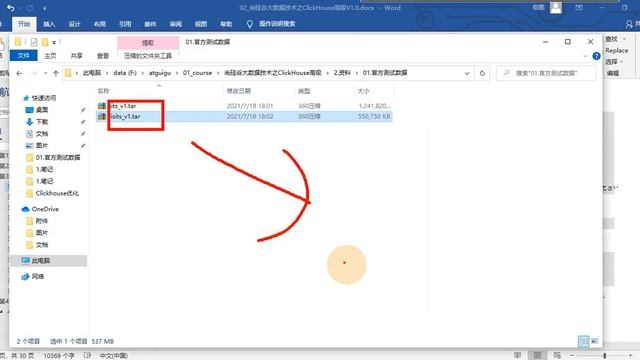
Task: Switch to the 共享 ribbon tab
Action: coord(76,56)
